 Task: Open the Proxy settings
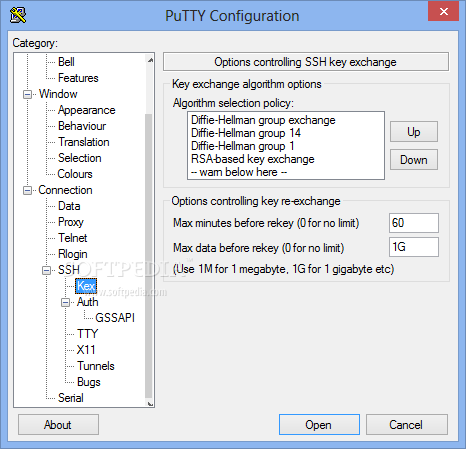(70, 222)
